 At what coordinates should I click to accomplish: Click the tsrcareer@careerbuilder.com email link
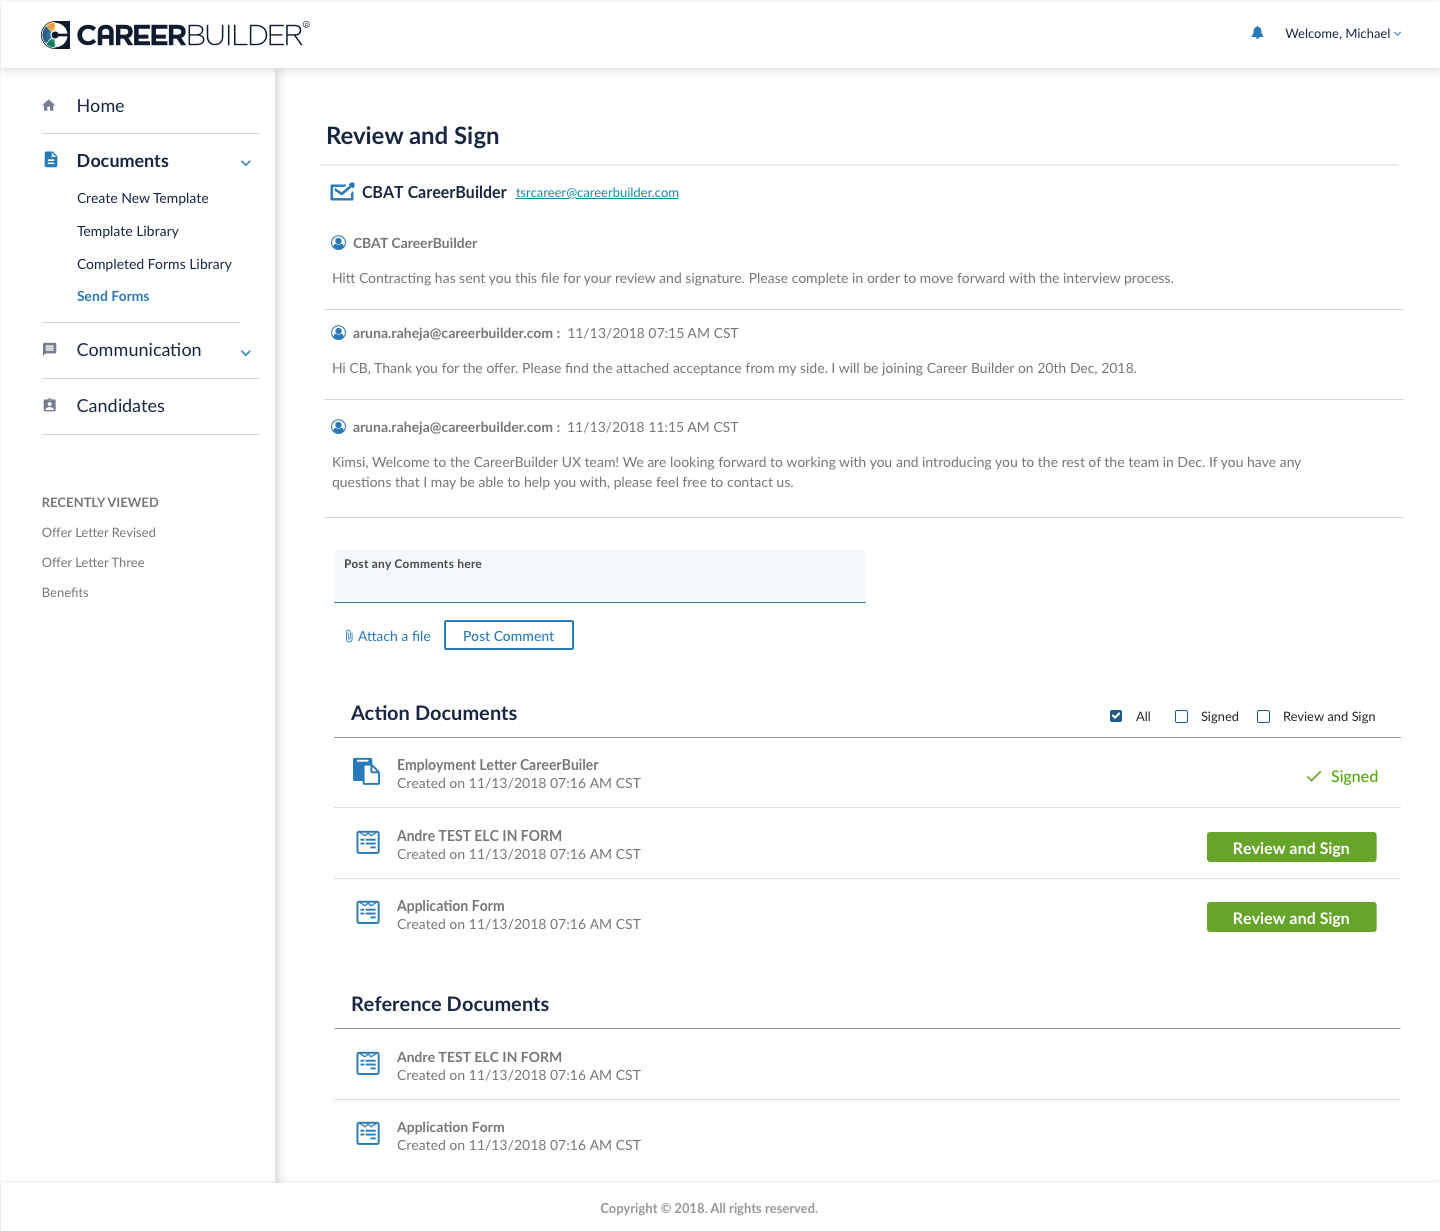click(597, 192)
